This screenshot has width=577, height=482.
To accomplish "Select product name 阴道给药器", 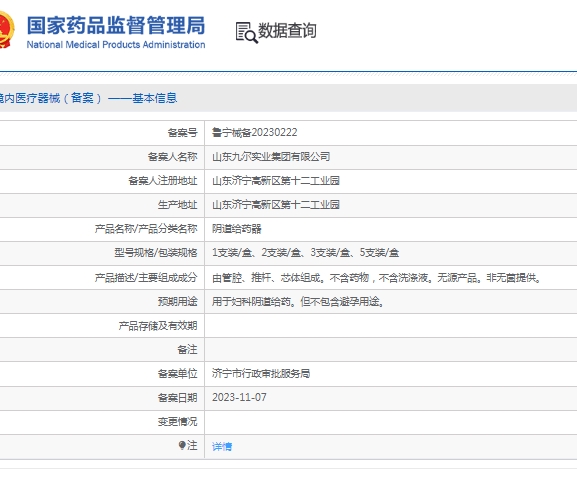I will tap(237, 229).
